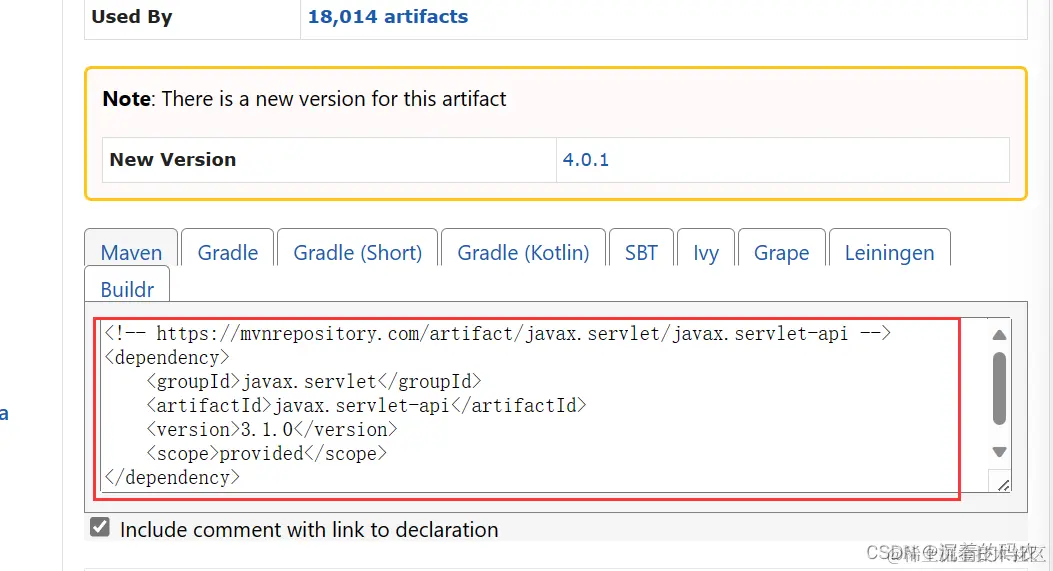The height and width of the screenshot is (571, 1053).
Task: Open new version 4.0.1 link
Action: tap(586, 160)
